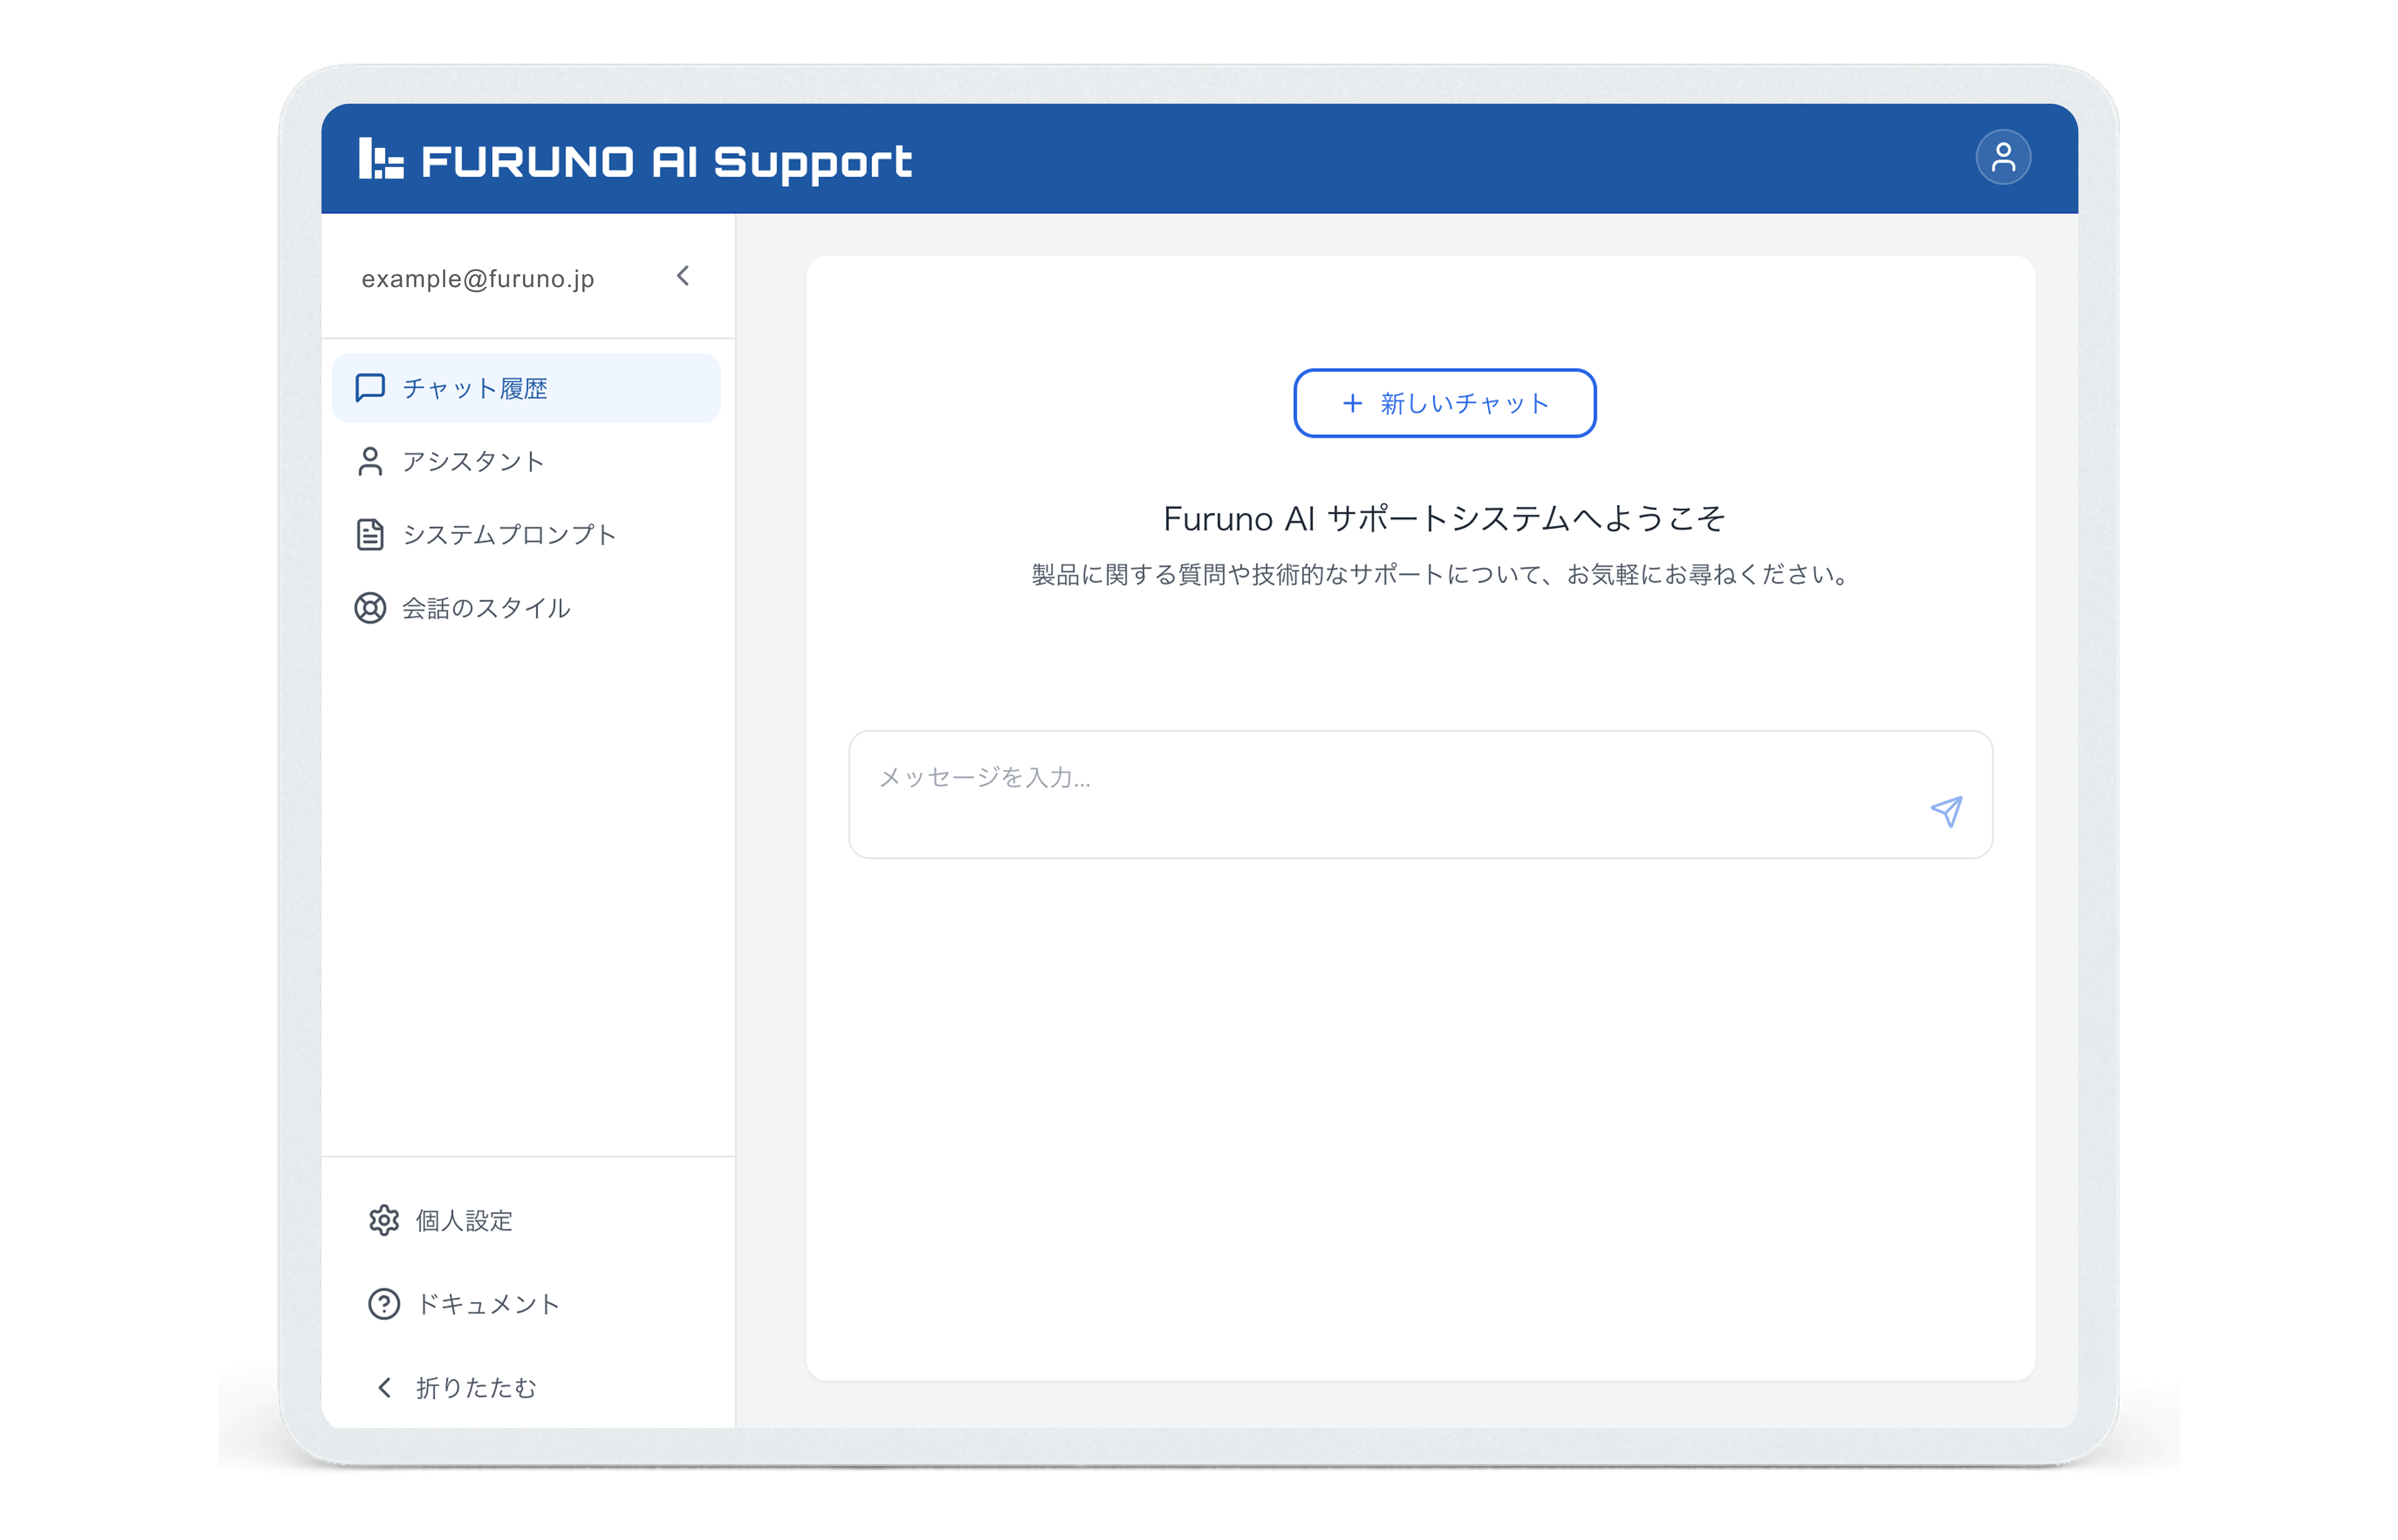Click the FURUNO logo mark in the header
Image resolution: width=2398 pixels, height=1540 pixels.
pyautogui.click(x=381, y=159)
